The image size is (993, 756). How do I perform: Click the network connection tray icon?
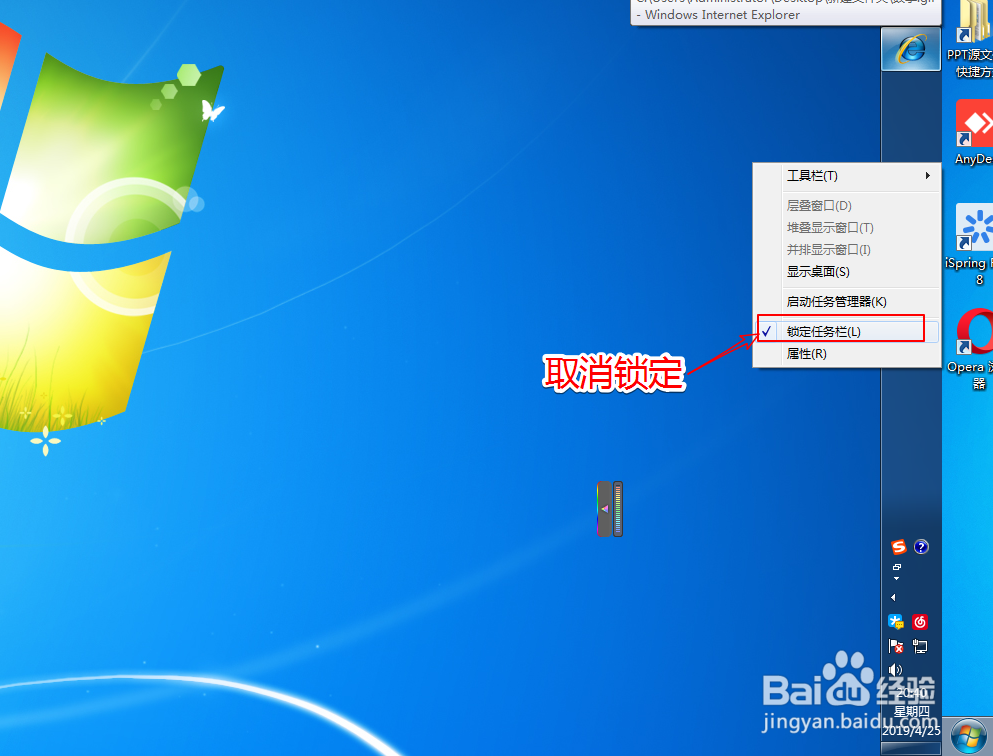920,646
